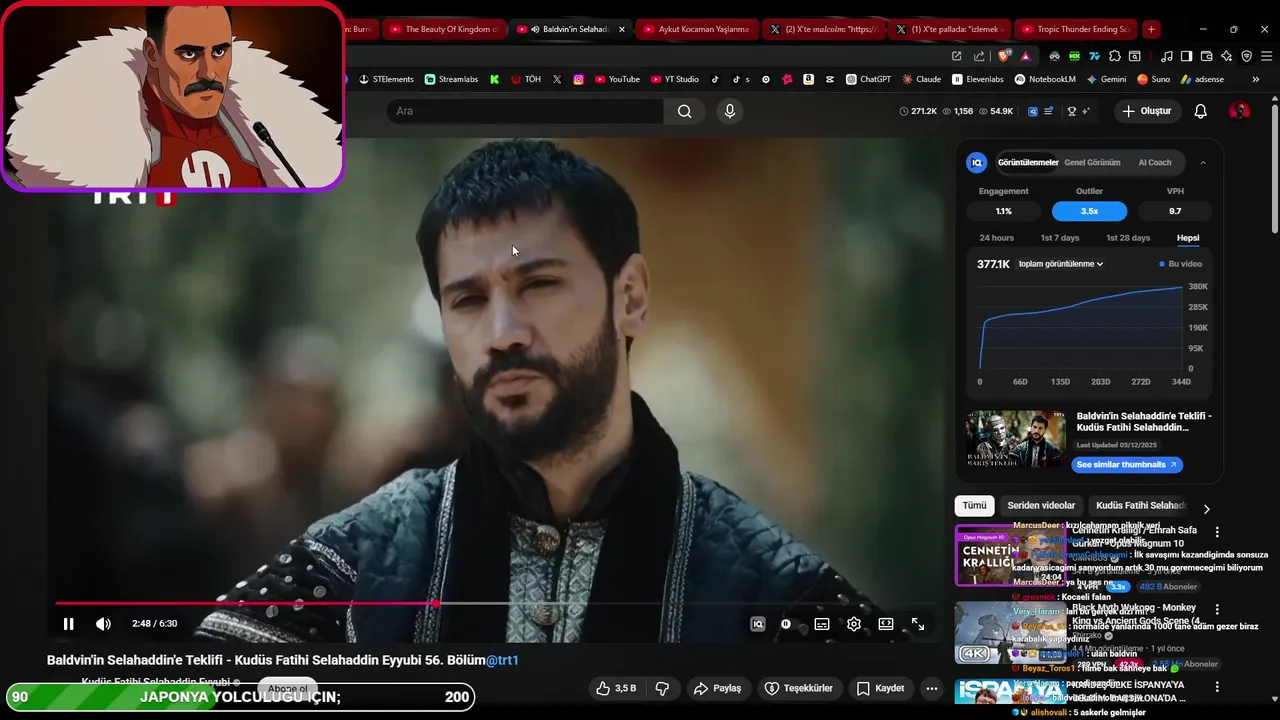Open the Instagram bookmark icon
The width and height of the screenshot is (1280, 720).
[x=578, y=79]
